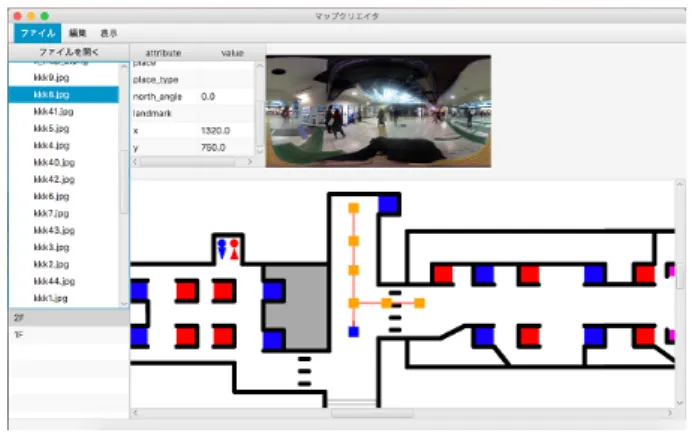
Task: Select the 1F floor row
Action: click(69, 334)
